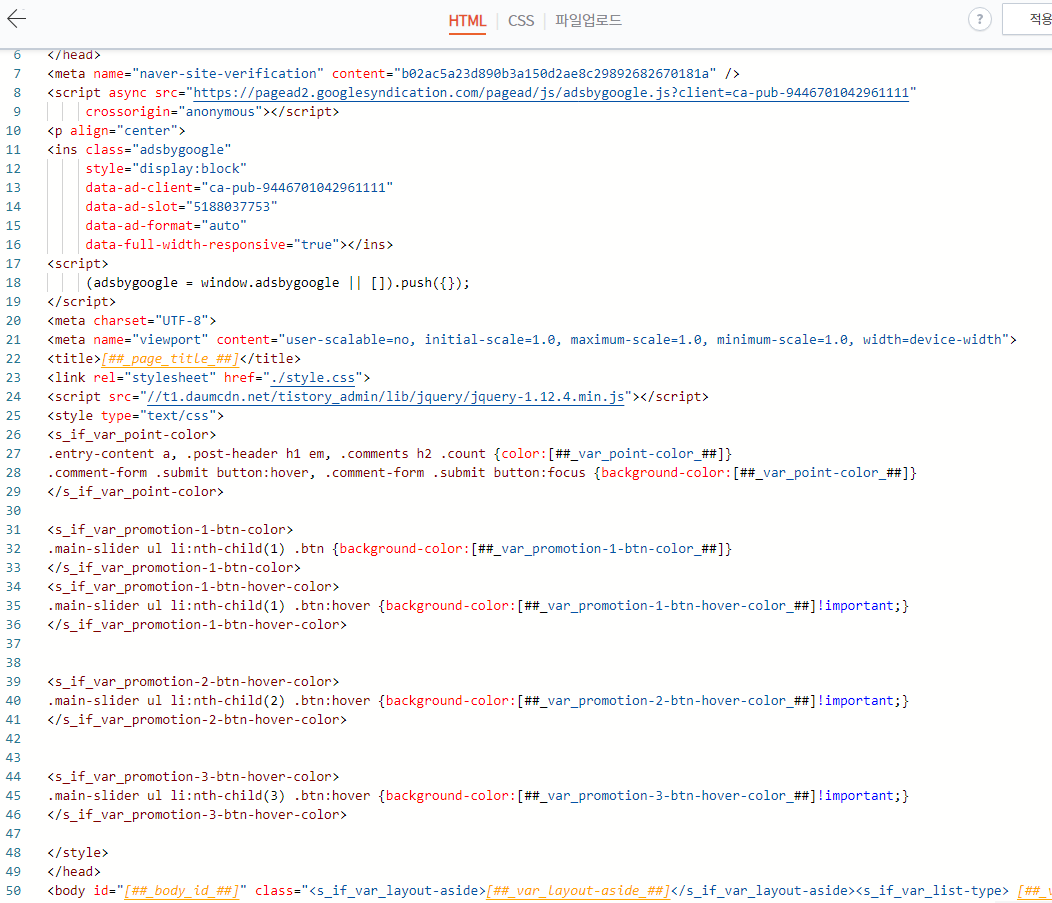Viewport: 1052px width, 903px height.
Task: Click line number 22 in the gutter
Action: (13, 359)
